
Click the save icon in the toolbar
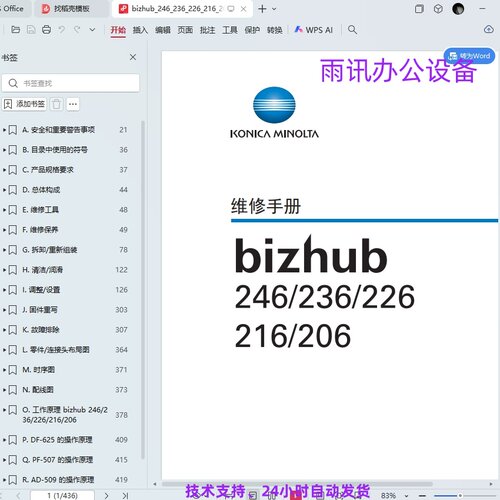pos(31,30)
